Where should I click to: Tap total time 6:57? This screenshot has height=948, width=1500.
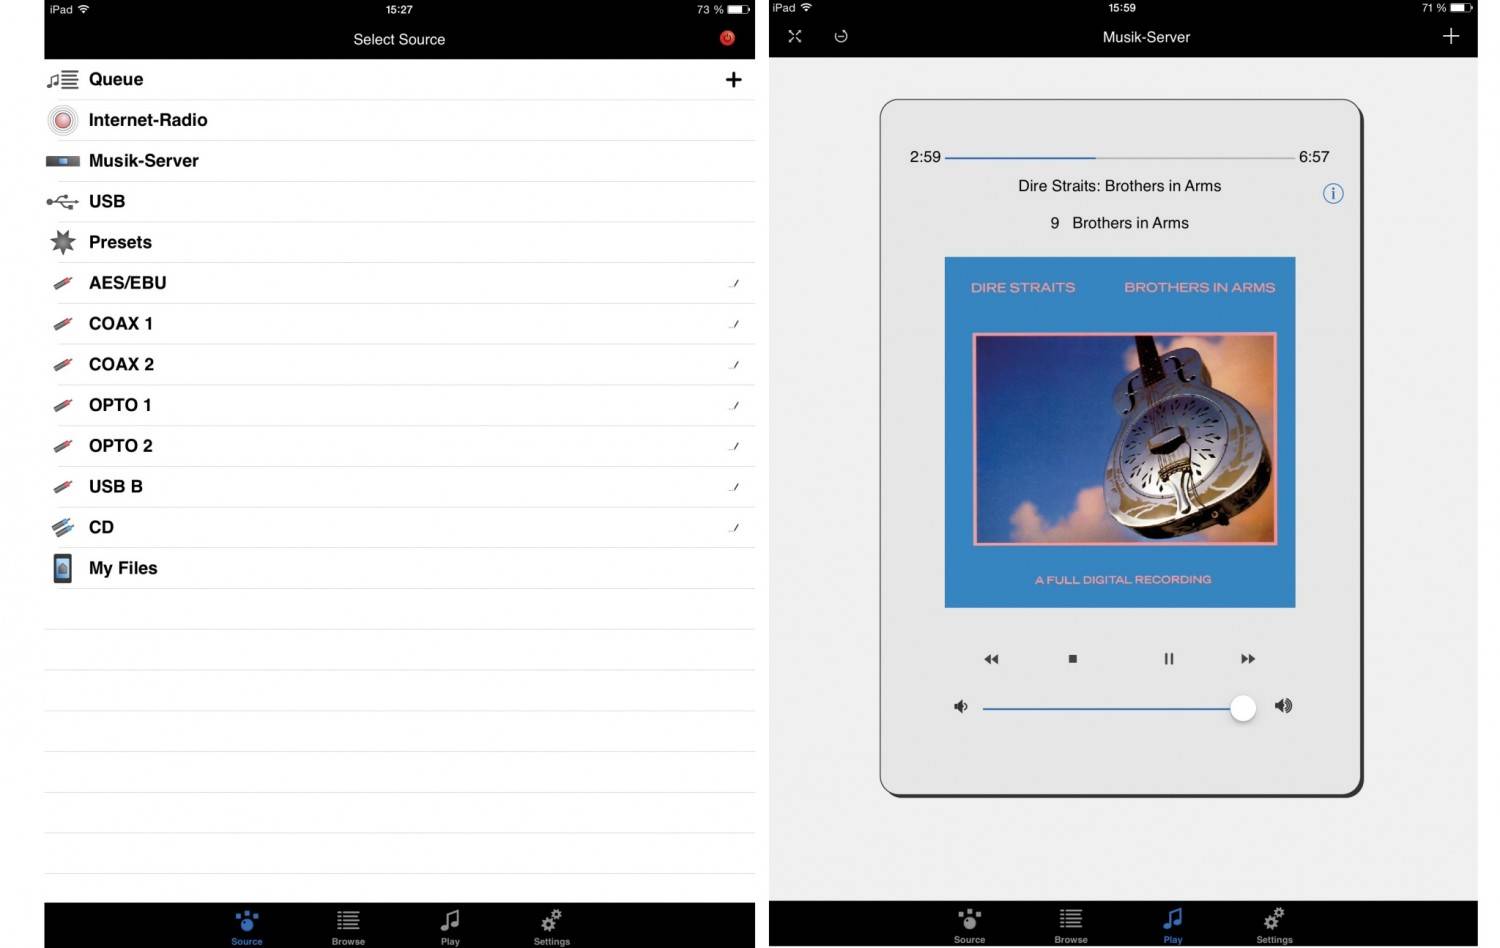click(x=1314, y=157)
